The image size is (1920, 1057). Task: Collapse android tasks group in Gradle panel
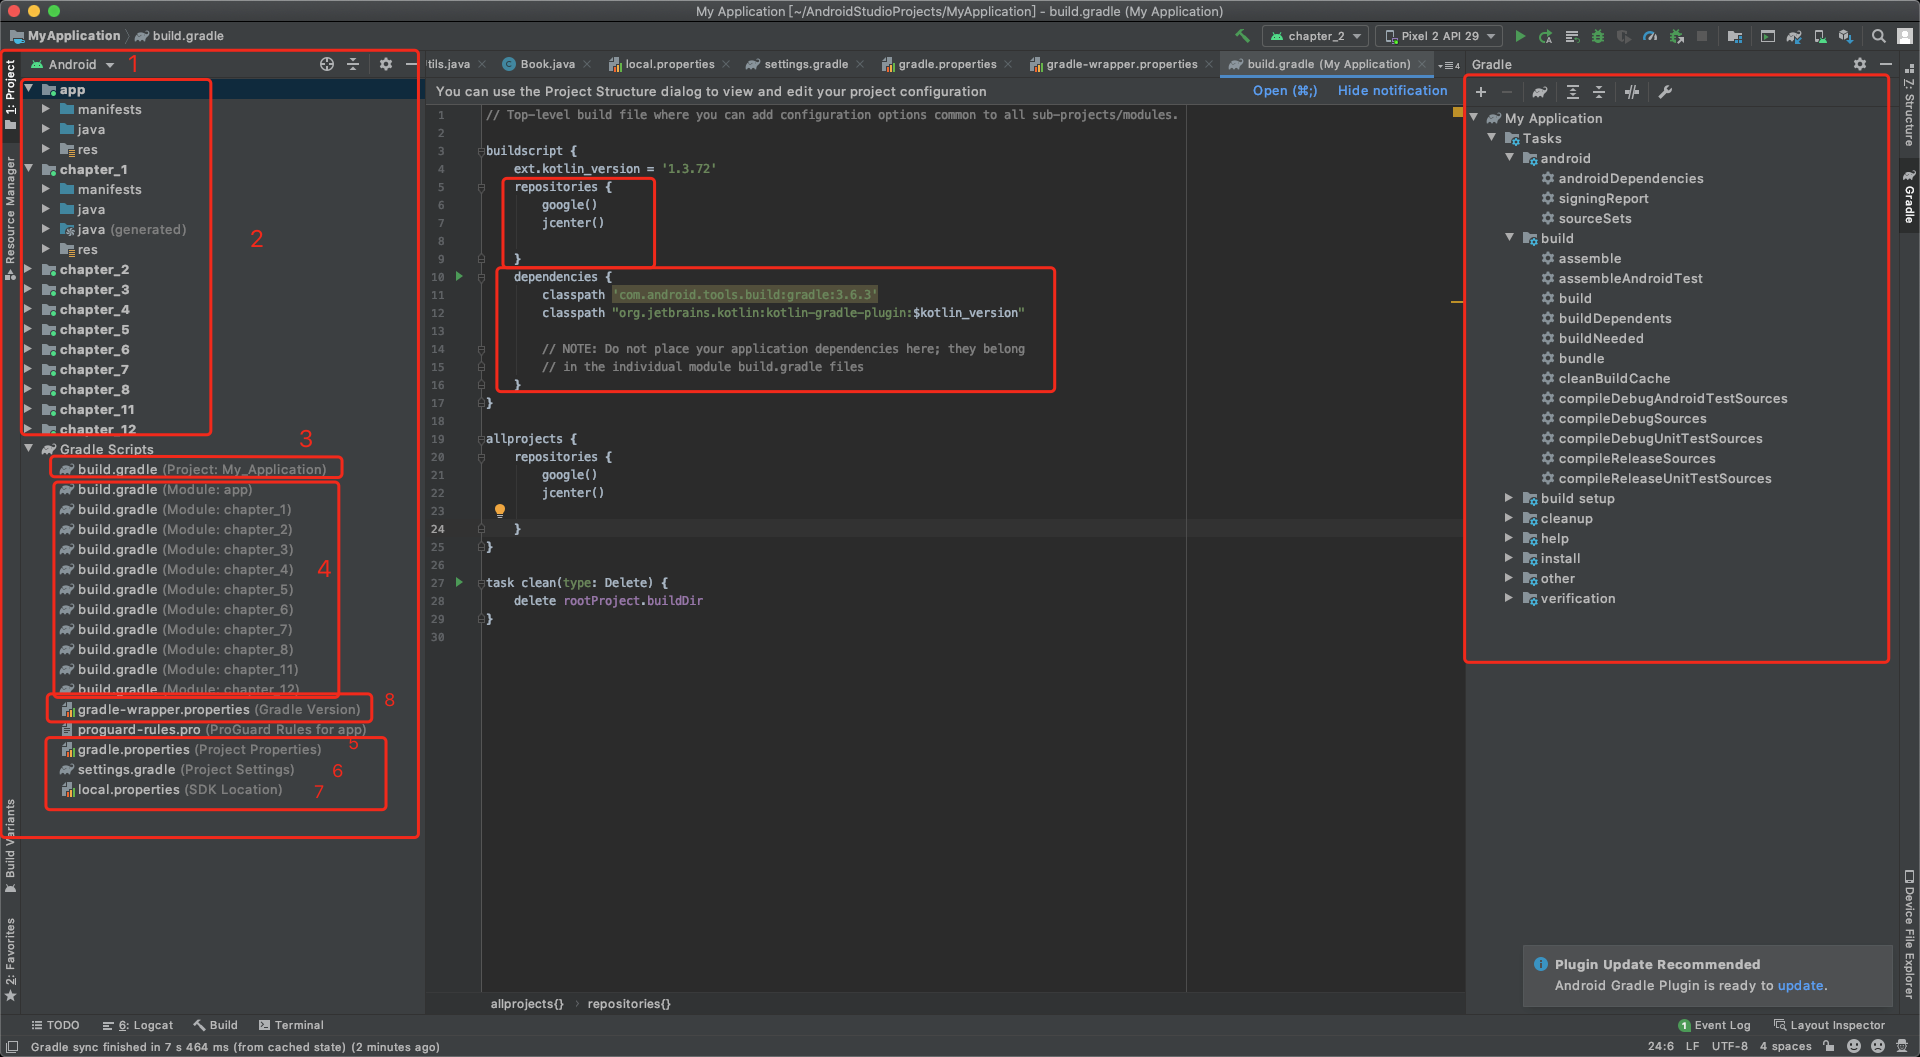pyautogui.click(x=1509, y=158)
